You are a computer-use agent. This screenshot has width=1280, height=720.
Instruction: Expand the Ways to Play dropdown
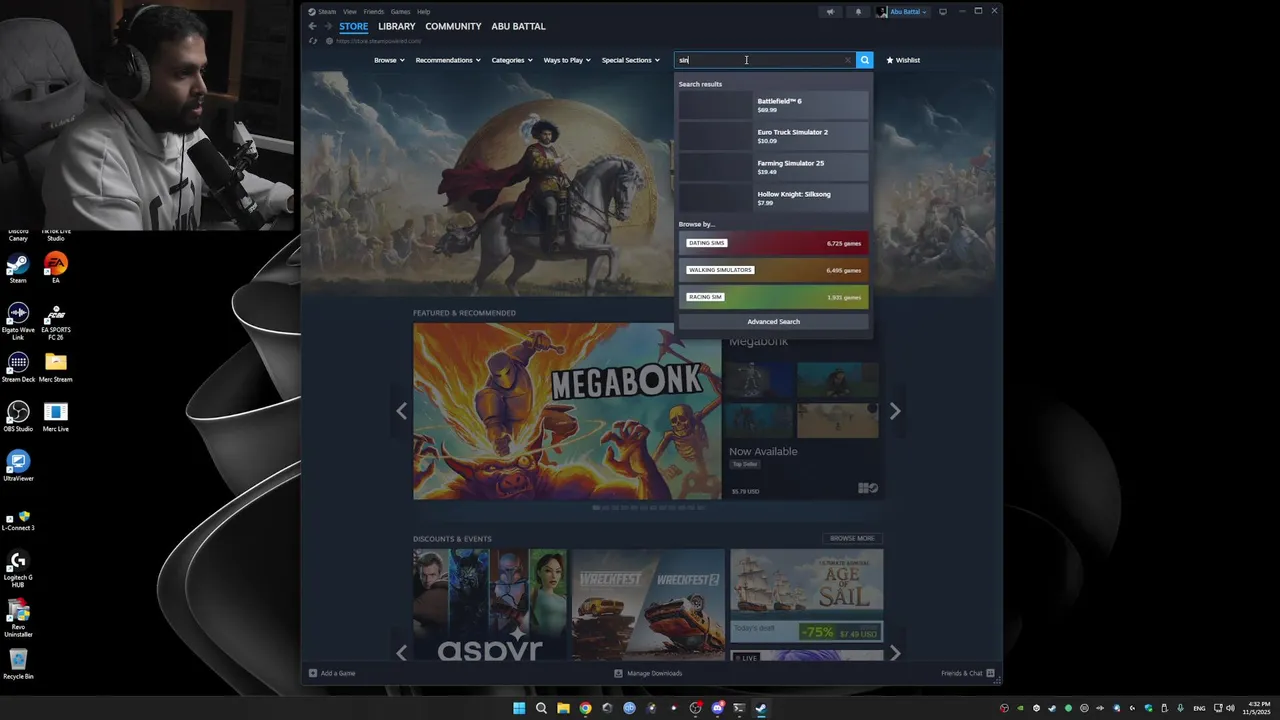point(567,60)
